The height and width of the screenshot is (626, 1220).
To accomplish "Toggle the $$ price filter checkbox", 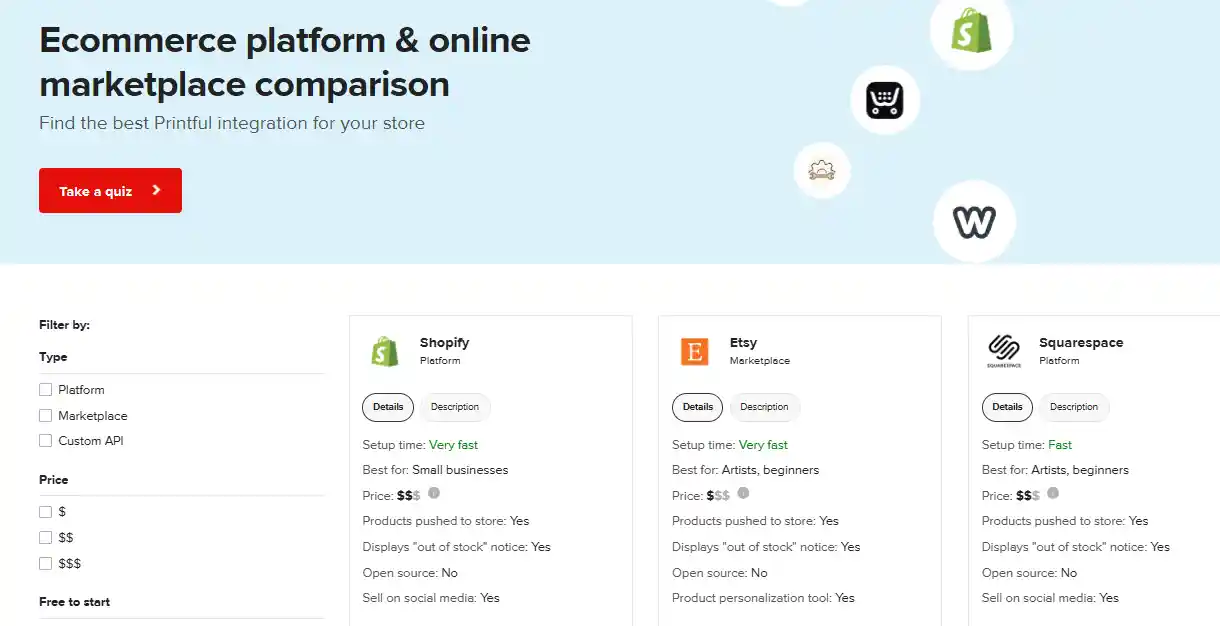I will pos(45,538).
